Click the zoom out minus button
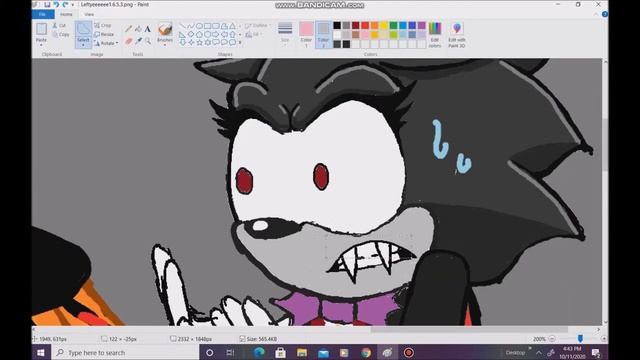This screenshot has height=360, width=640. [552, 339]
